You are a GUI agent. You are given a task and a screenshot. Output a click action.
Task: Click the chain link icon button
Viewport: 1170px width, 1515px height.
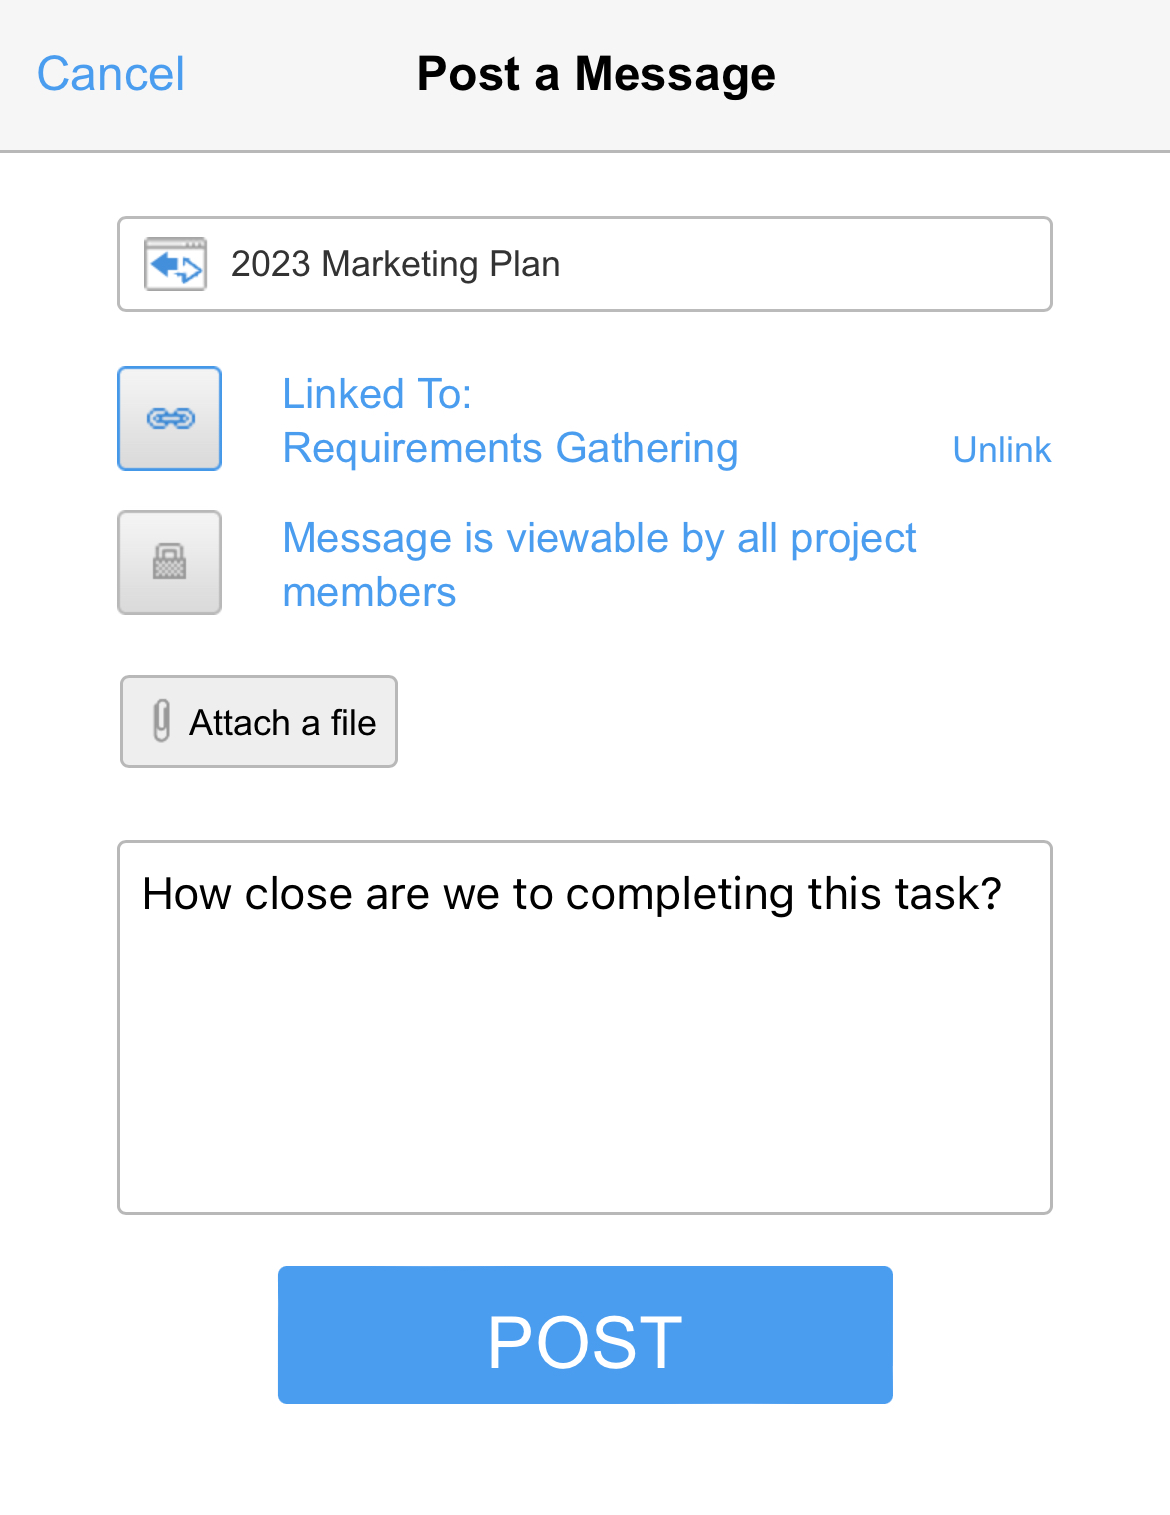coord(169,418)
